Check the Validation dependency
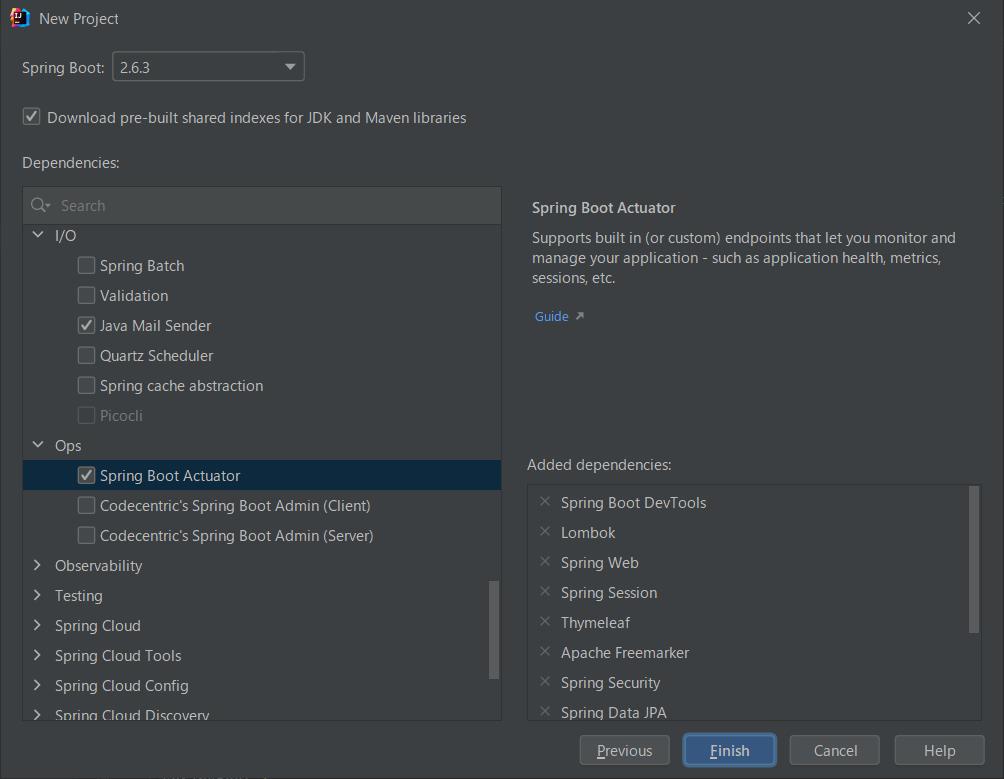 coord(86,295)
